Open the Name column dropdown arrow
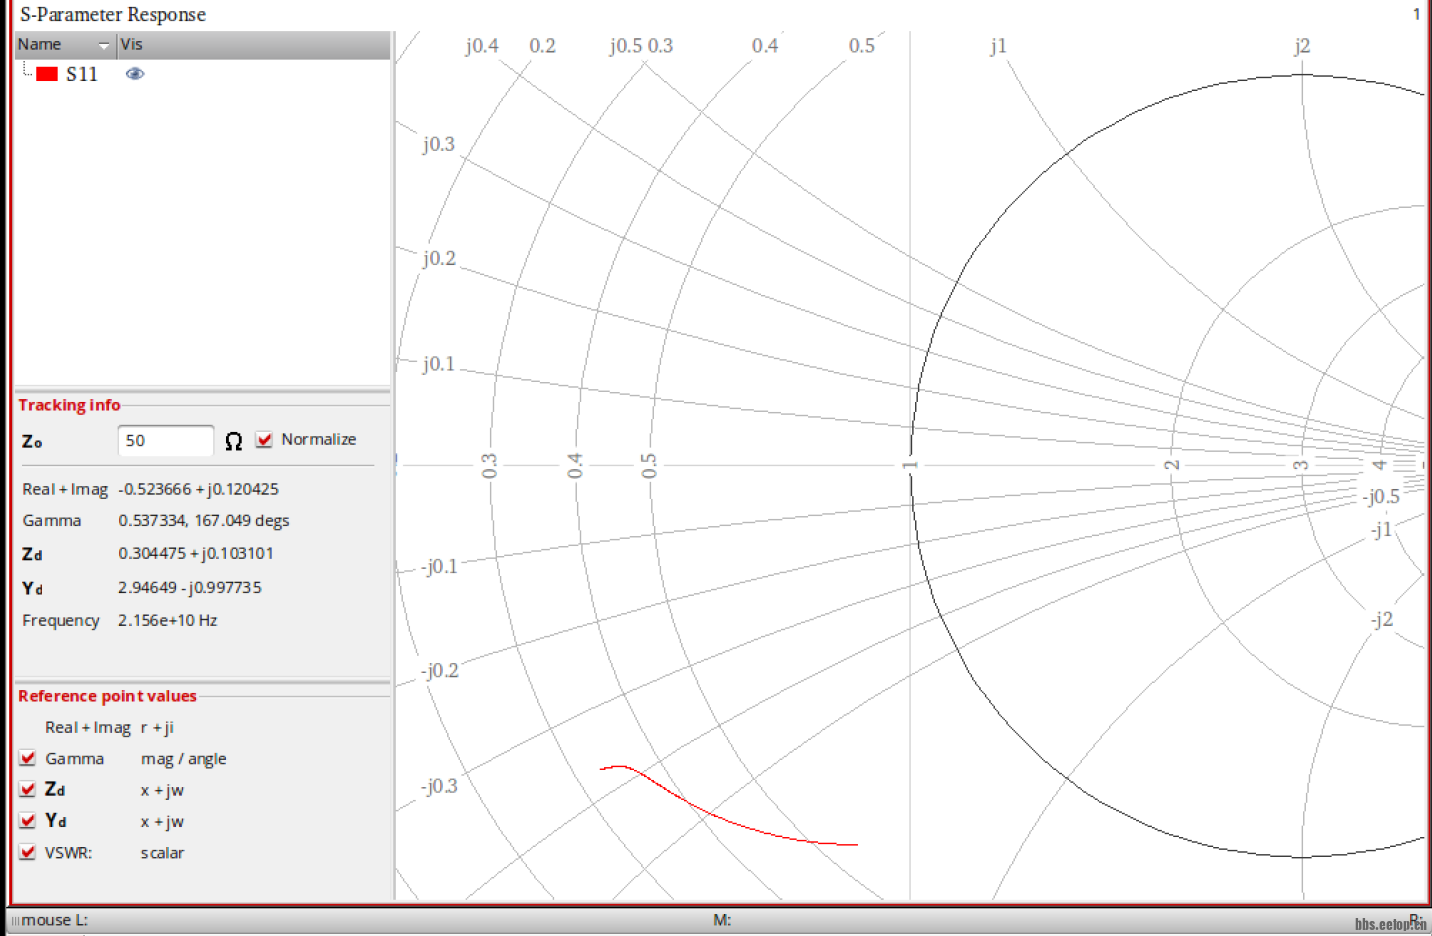Viewport: 1432px width, 936px height. pyautogui.click(x=104, y=45)
